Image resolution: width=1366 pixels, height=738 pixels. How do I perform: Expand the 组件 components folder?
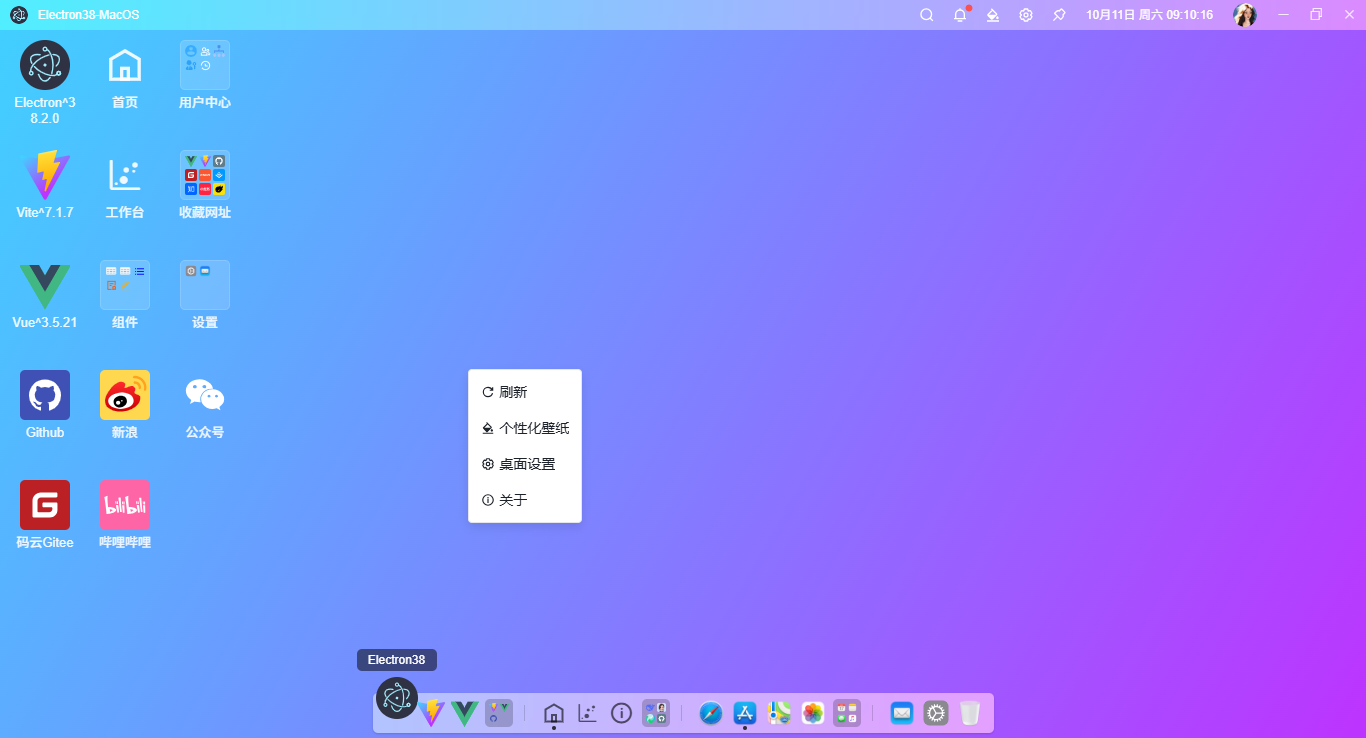pyautogui.click(x=125, y=285)
